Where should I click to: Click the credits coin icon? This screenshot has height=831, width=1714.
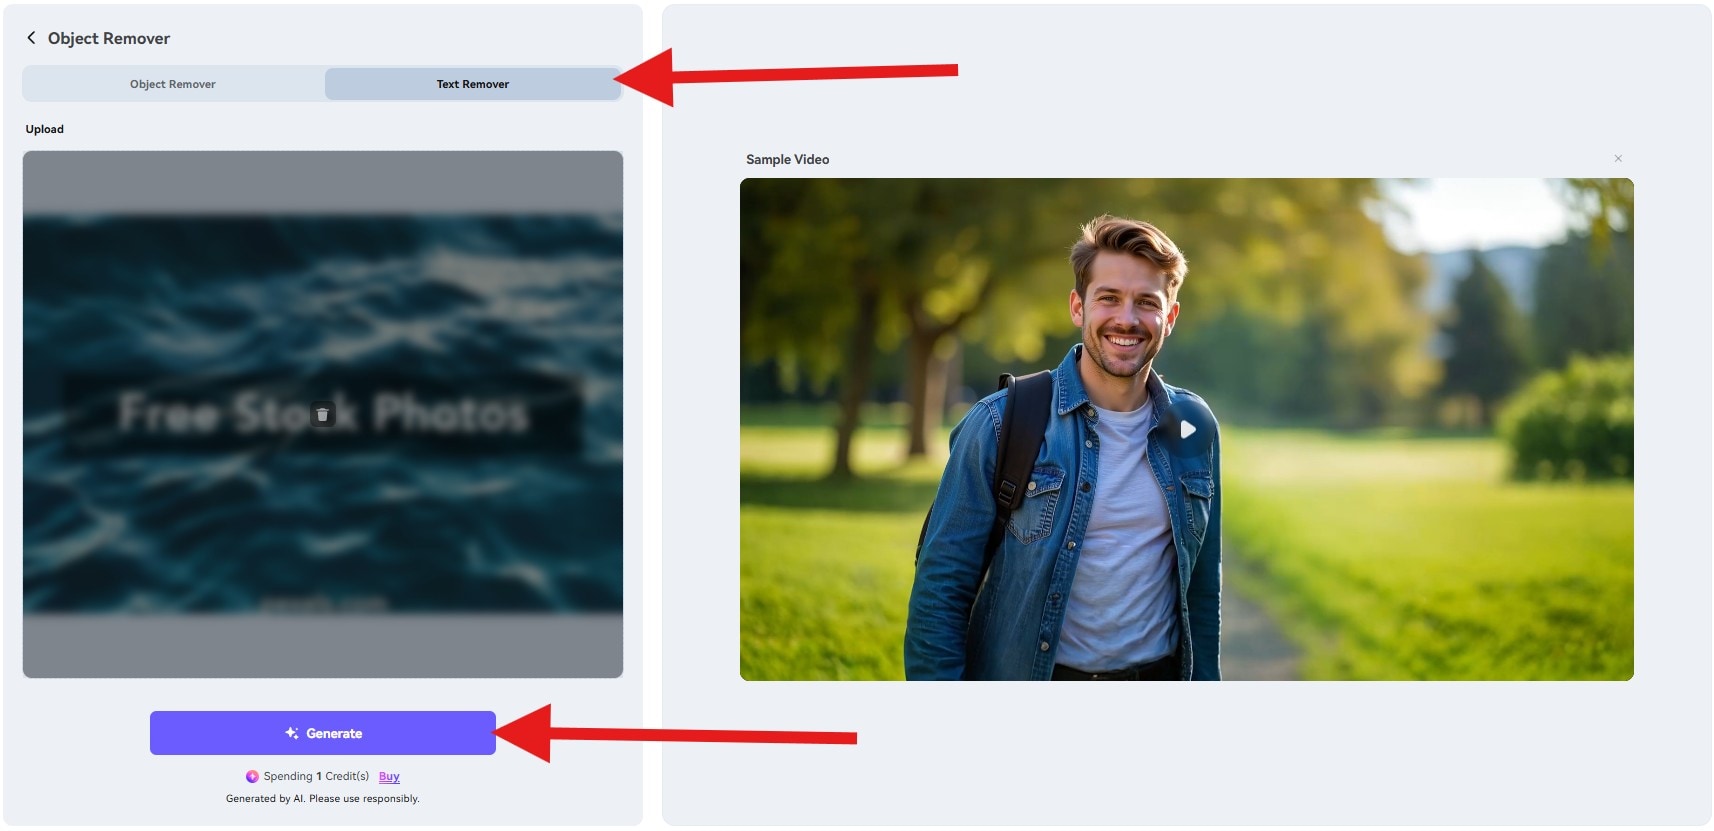point(252,777)
